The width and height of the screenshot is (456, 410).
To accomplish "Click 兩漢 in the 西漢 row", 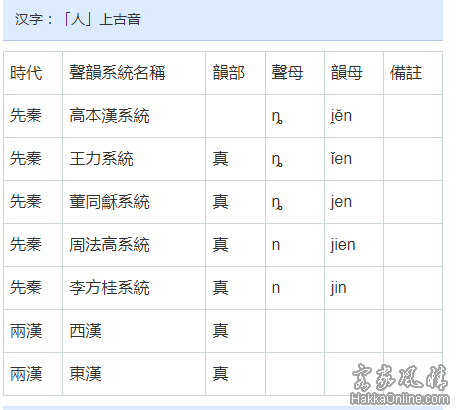I will click(x=26, y=331).
